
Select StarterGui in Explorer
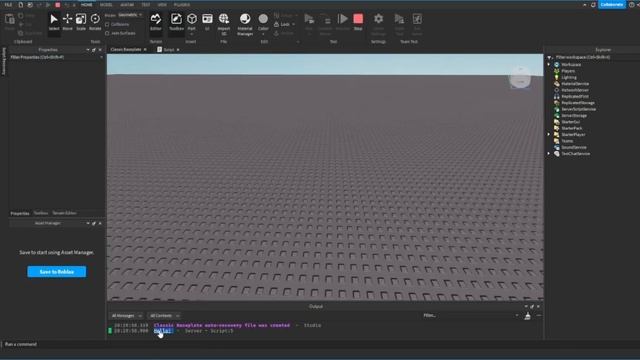570,122
